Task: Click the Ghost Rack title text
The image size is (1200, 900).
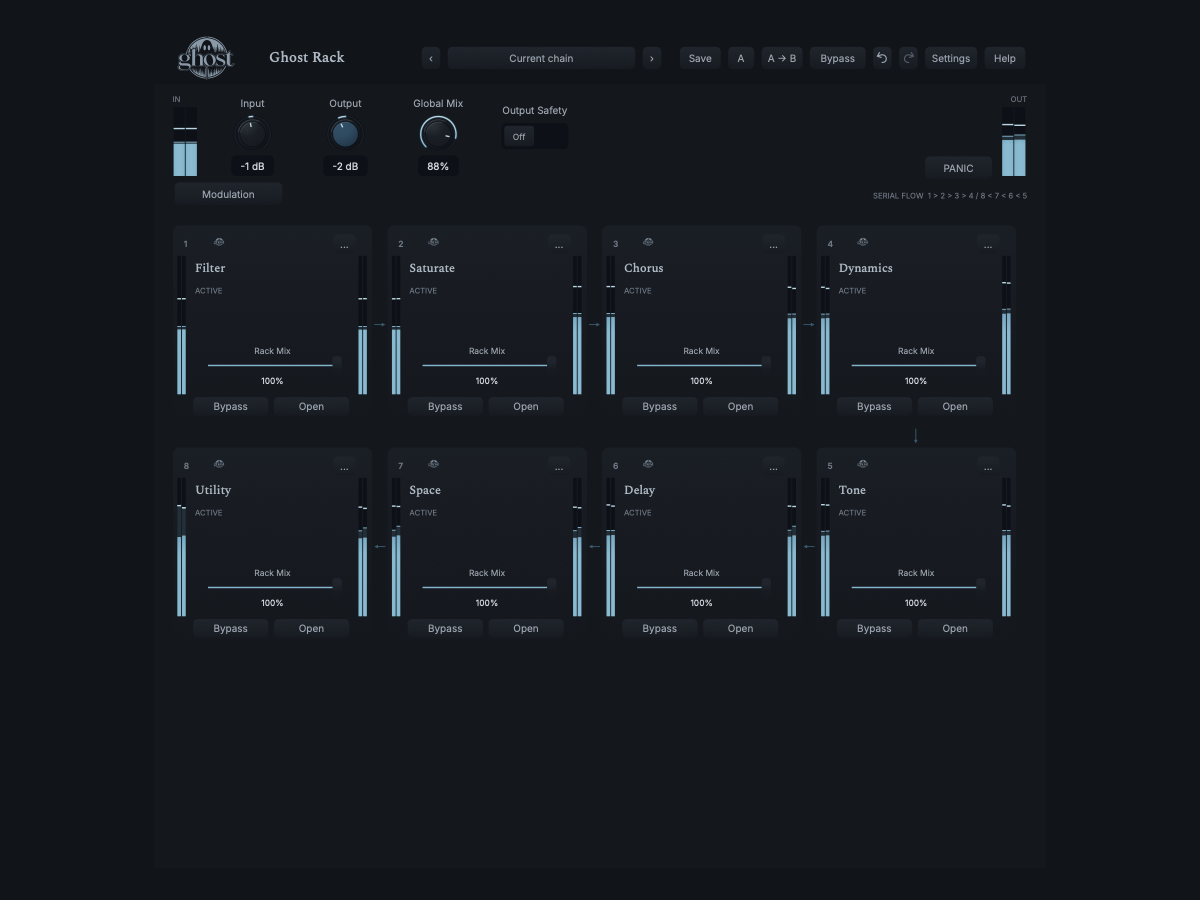Action: pyautogui.click(x=307, y=57)
